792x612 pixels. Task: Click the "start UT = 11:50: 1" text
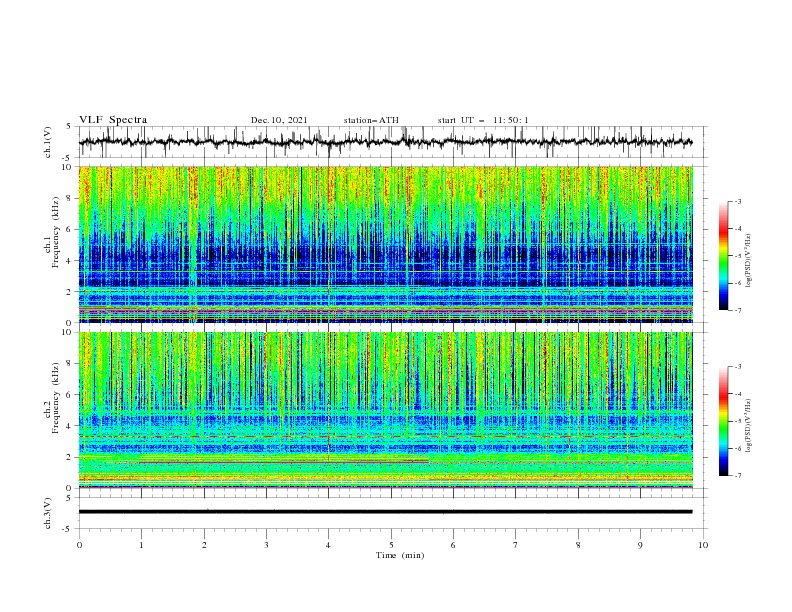click(x=483, y=120)
